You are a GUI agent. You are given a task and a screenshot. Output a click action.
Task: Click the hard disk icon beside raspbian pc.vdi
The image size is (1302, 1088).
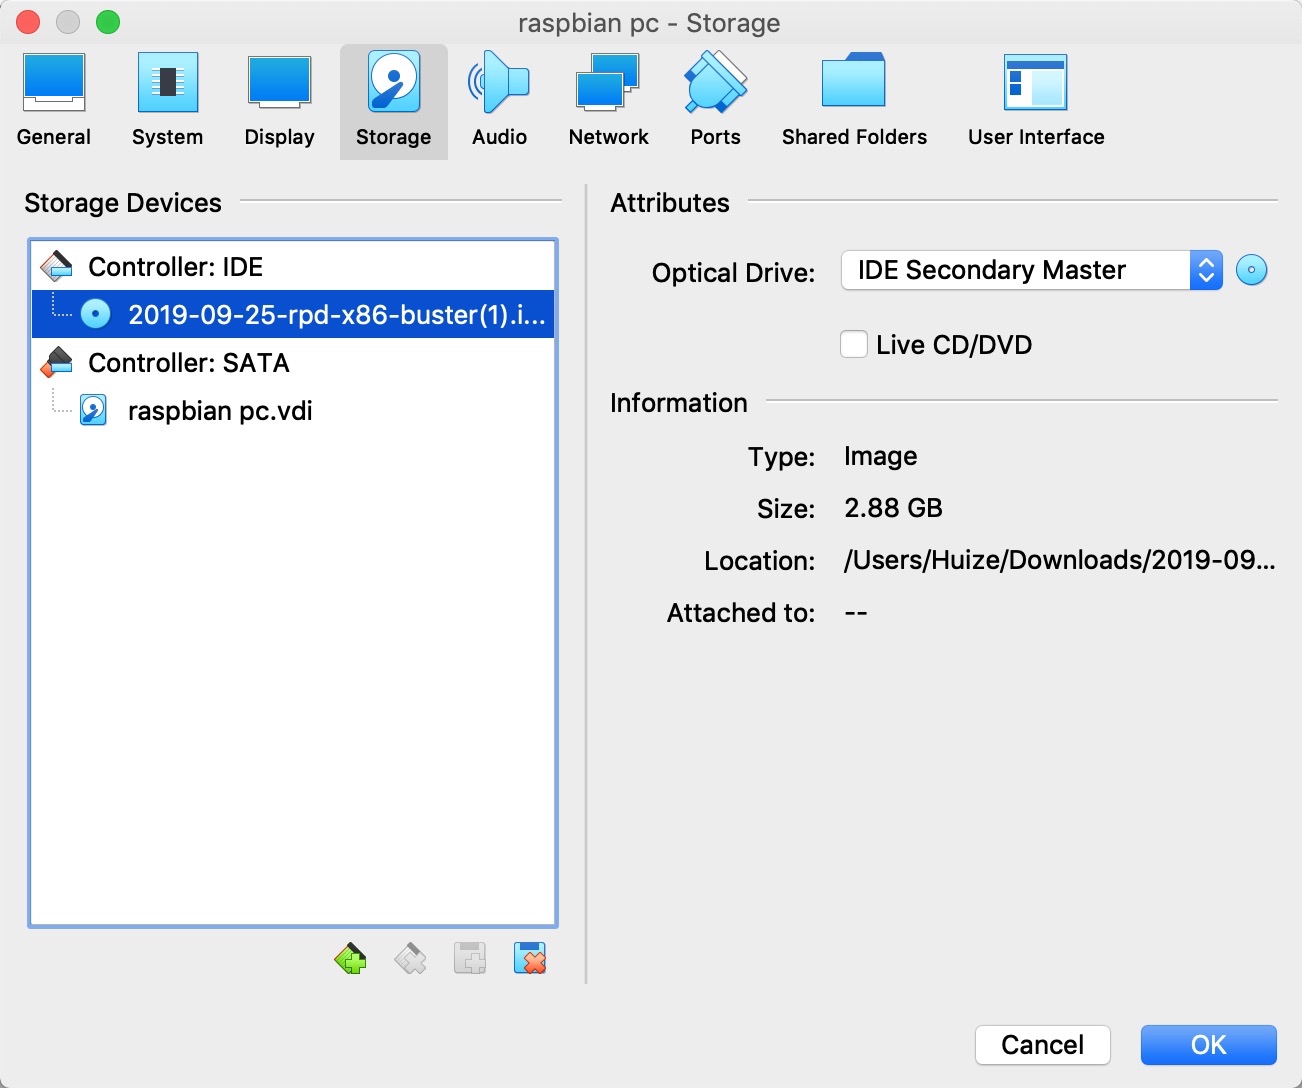[93, 410]
